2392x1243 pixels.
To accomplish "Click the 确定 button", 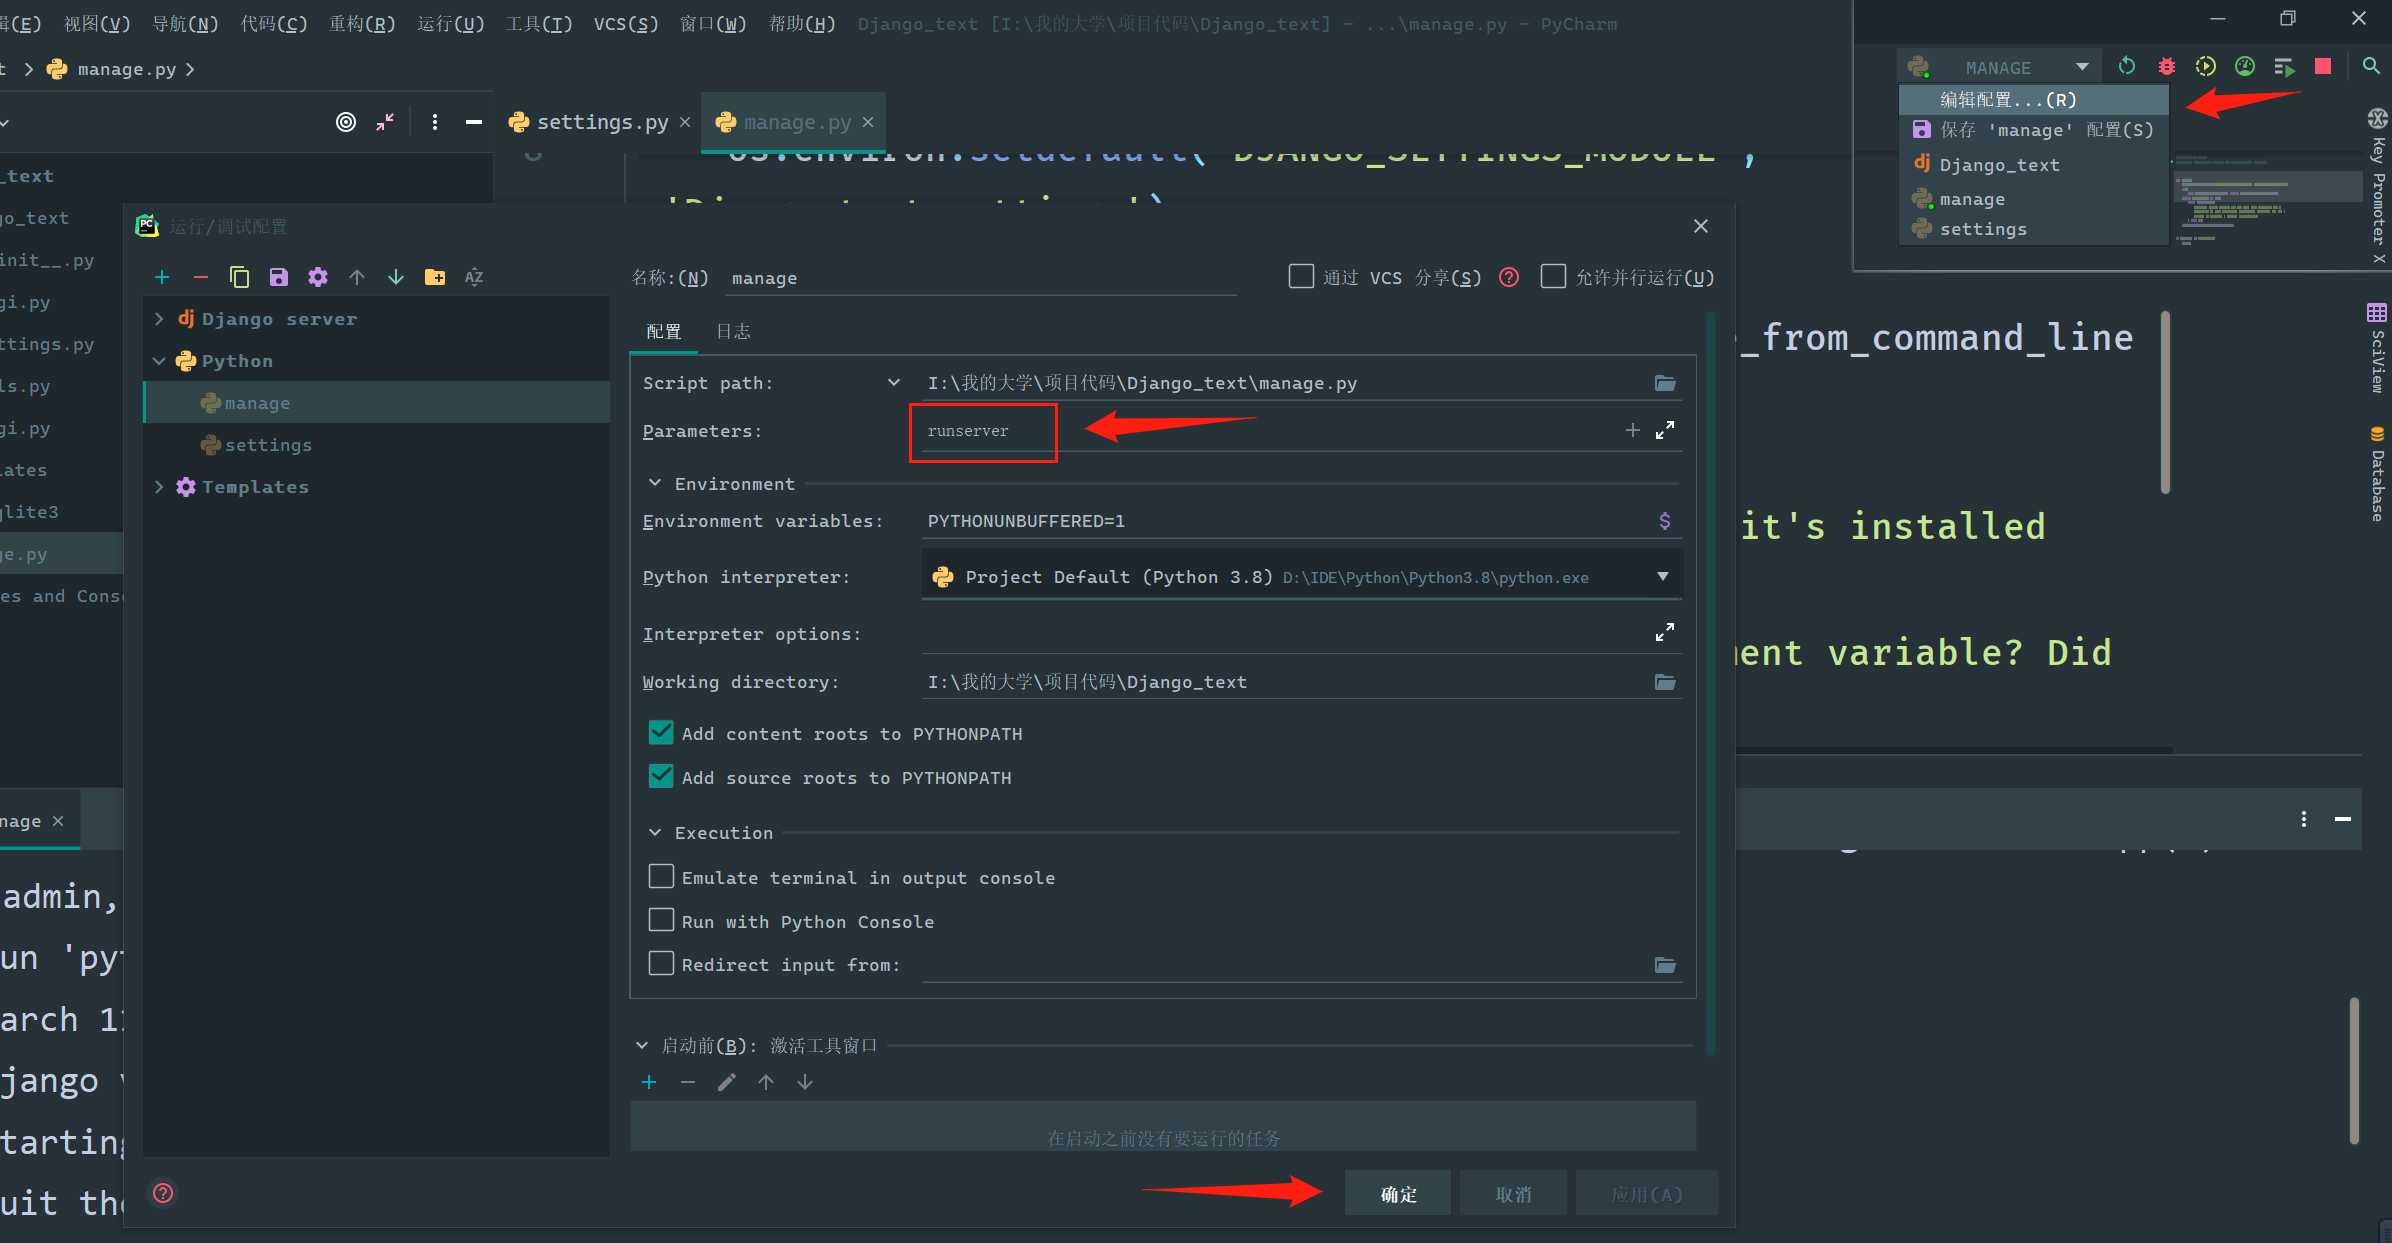I will [1398, 1193].
